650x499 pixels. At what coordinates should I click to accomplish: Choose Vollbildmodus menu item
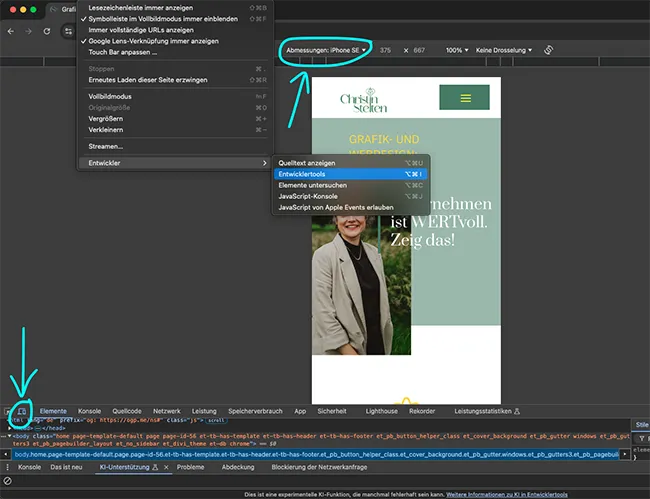(x=110, y=97)
